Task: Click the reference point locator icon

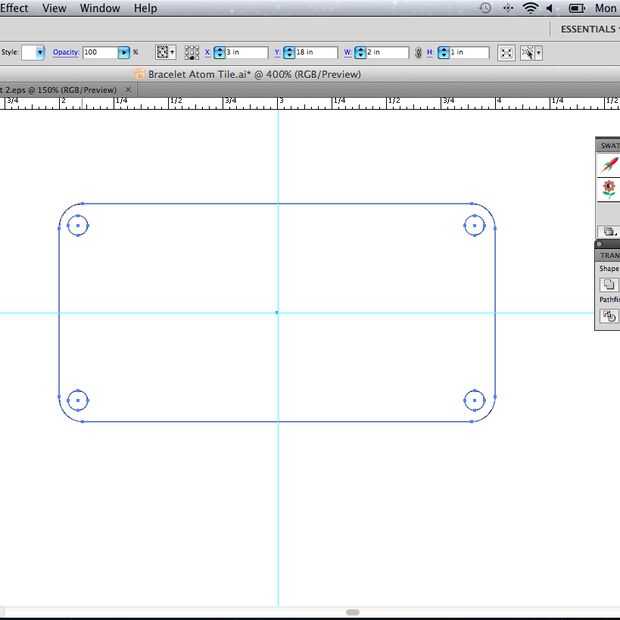Action: pyautogui.click(x=192, y=53)
